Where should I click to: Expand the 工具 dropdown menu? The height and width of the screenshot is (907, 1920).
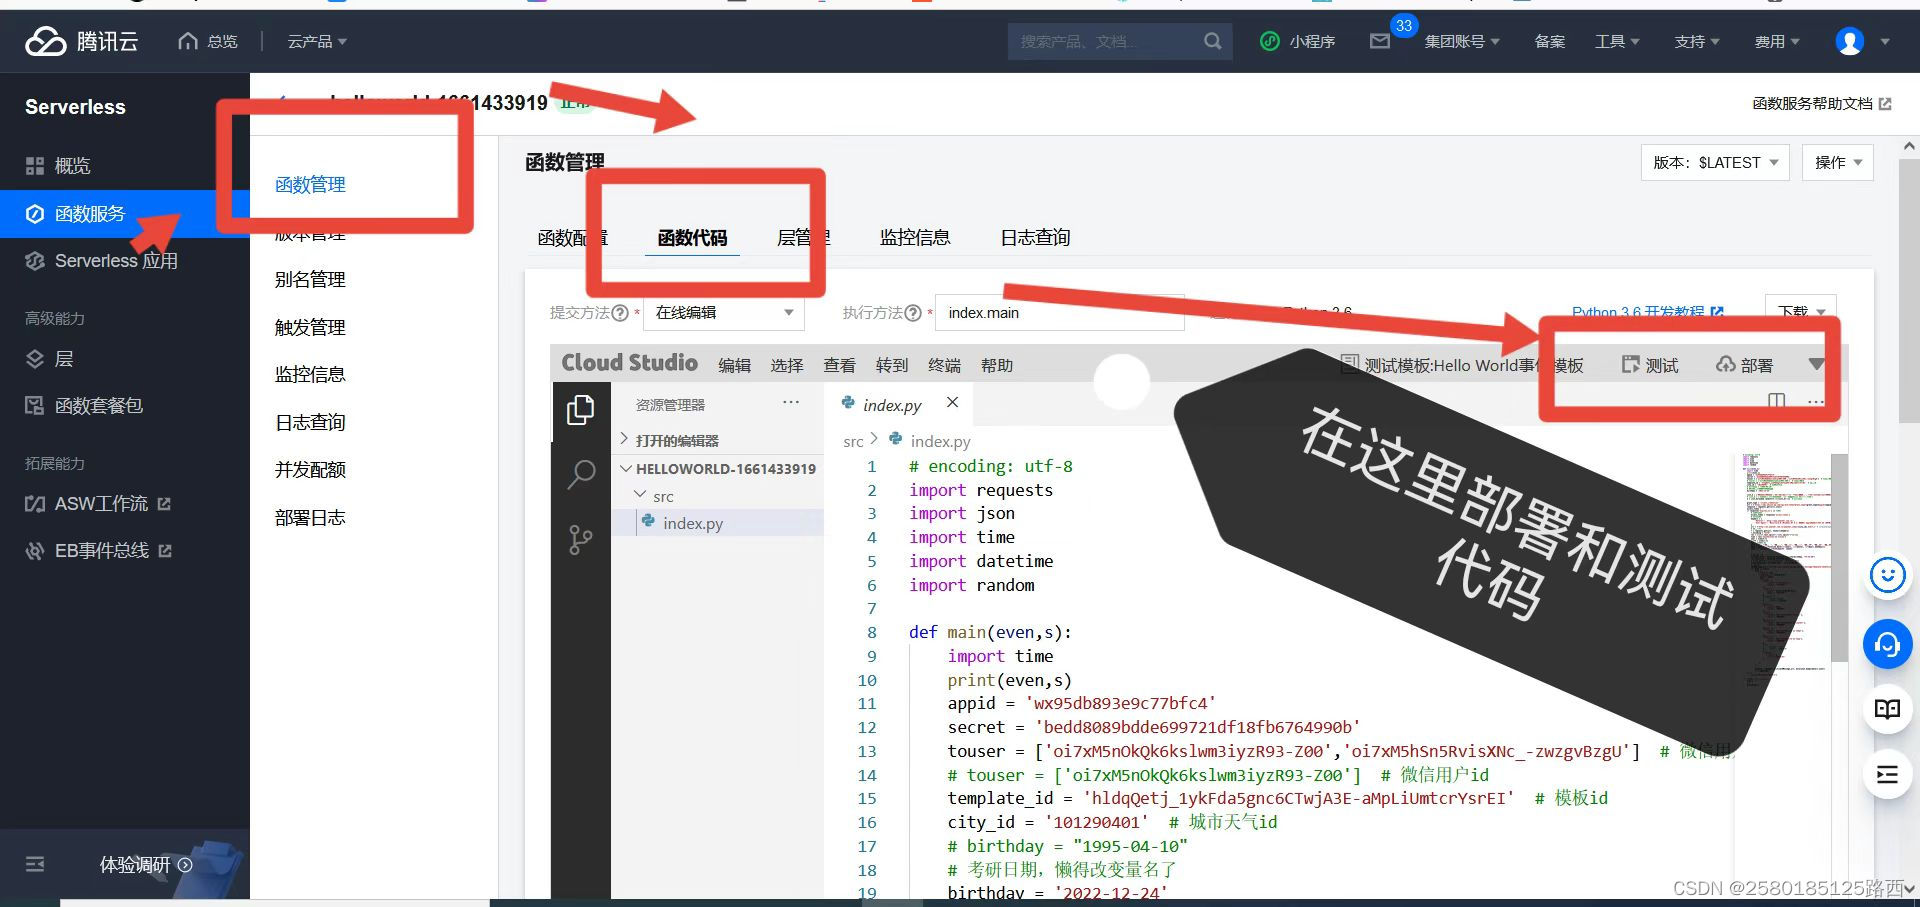coord(1617,41)
